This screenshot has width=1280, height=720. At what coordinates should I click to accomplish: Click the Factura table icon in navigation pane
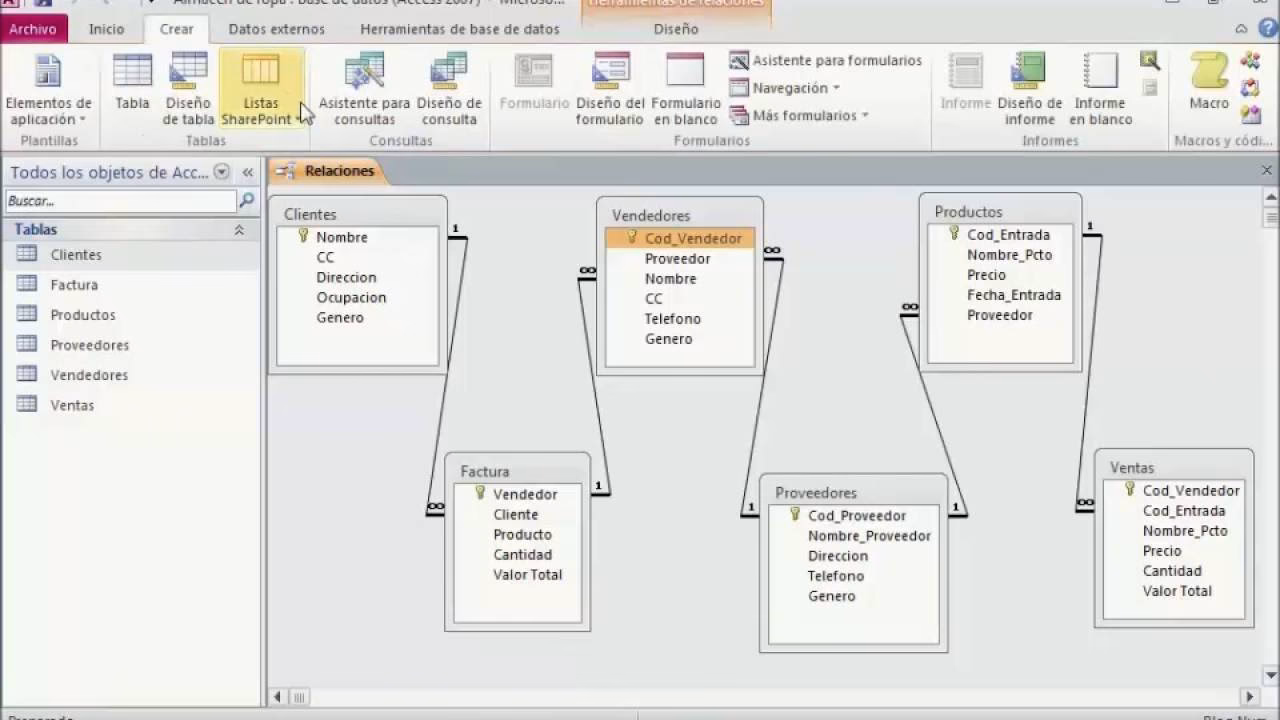pos(27,285)
